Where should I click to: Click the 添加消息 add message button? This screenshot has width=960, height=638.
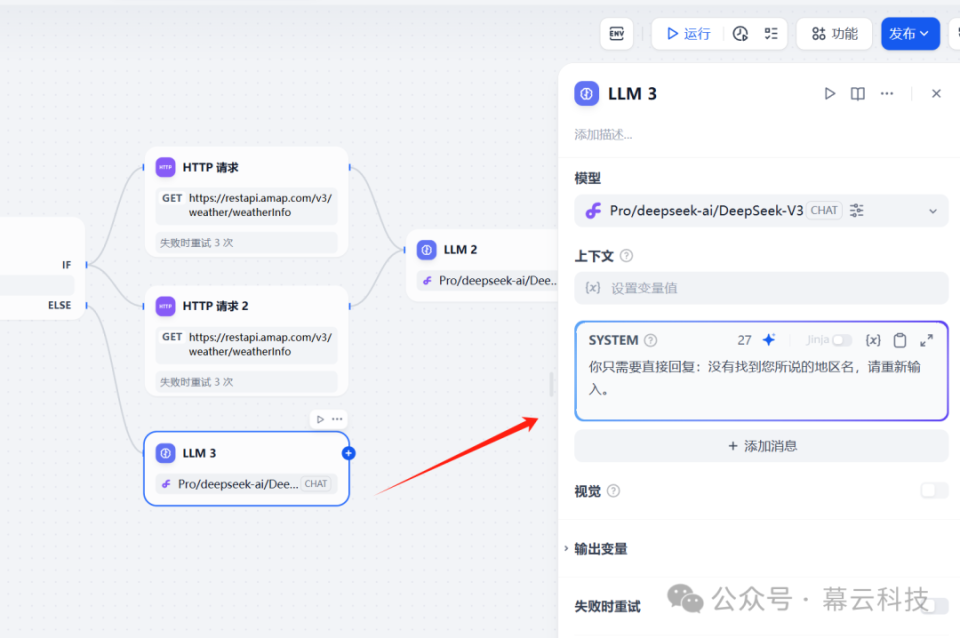coord(761,446)
